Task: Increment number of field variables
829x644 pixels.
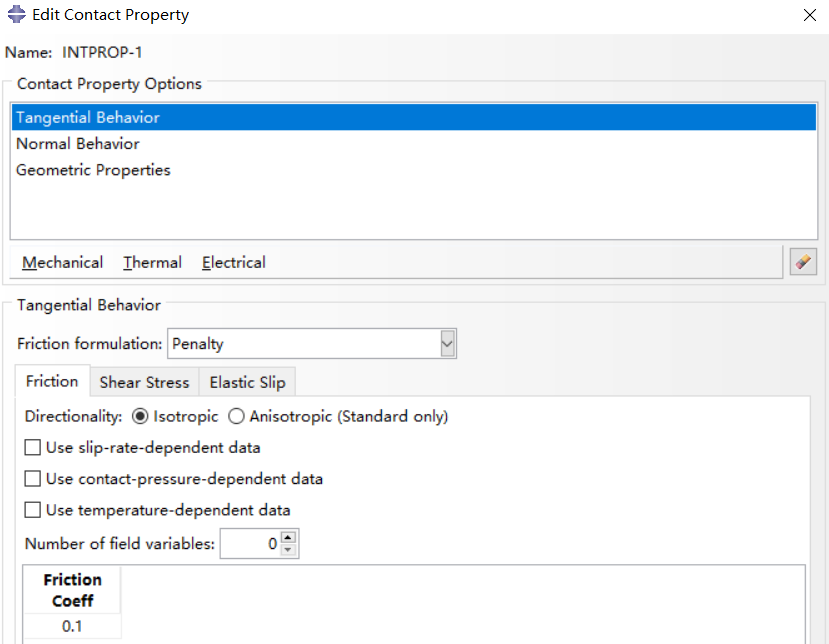Action: (288, 537)
